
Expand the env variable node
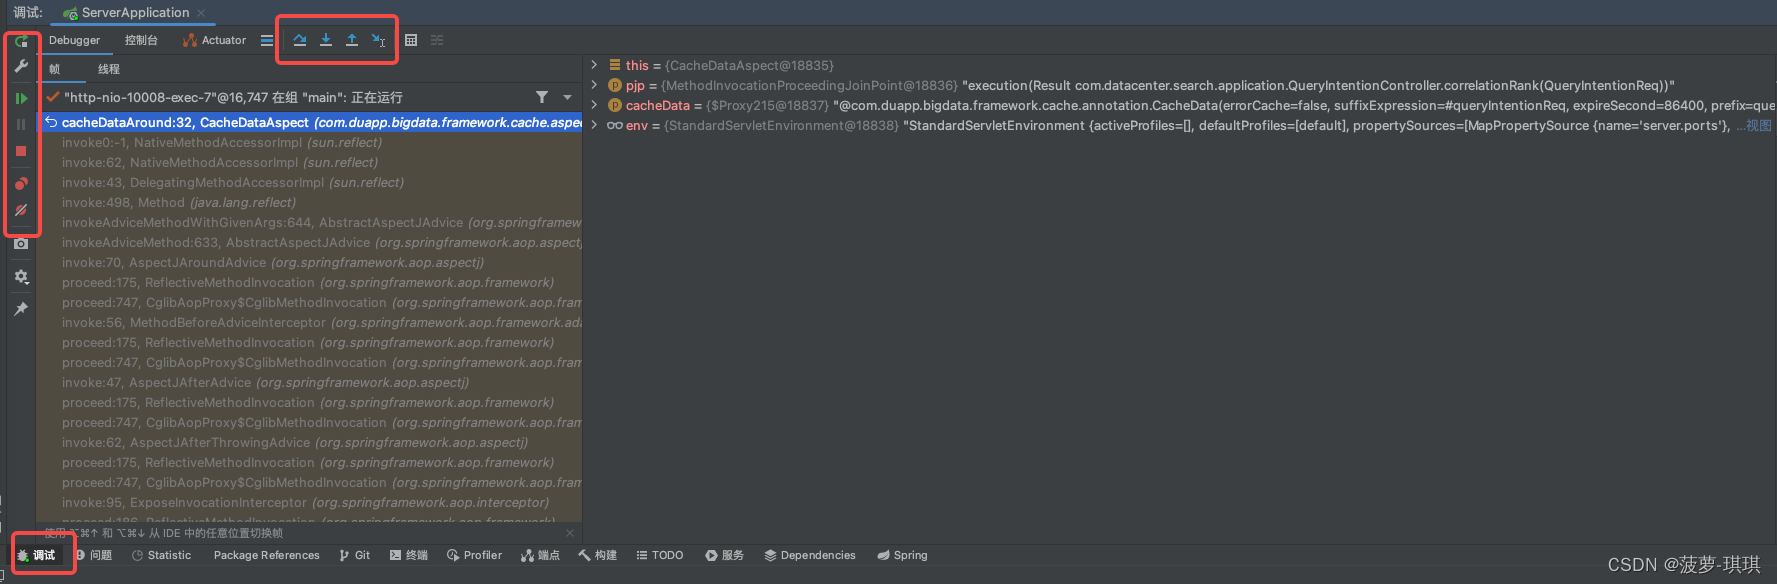(594, 125)
